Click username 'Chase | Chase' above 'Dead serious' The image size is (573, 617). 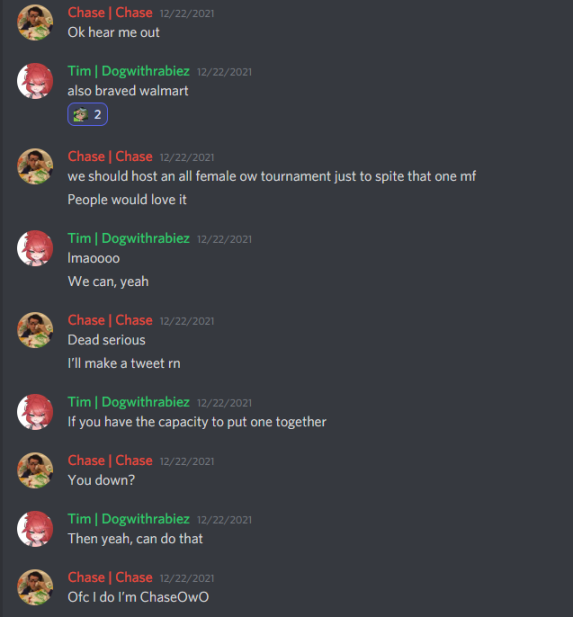(110, 320)
